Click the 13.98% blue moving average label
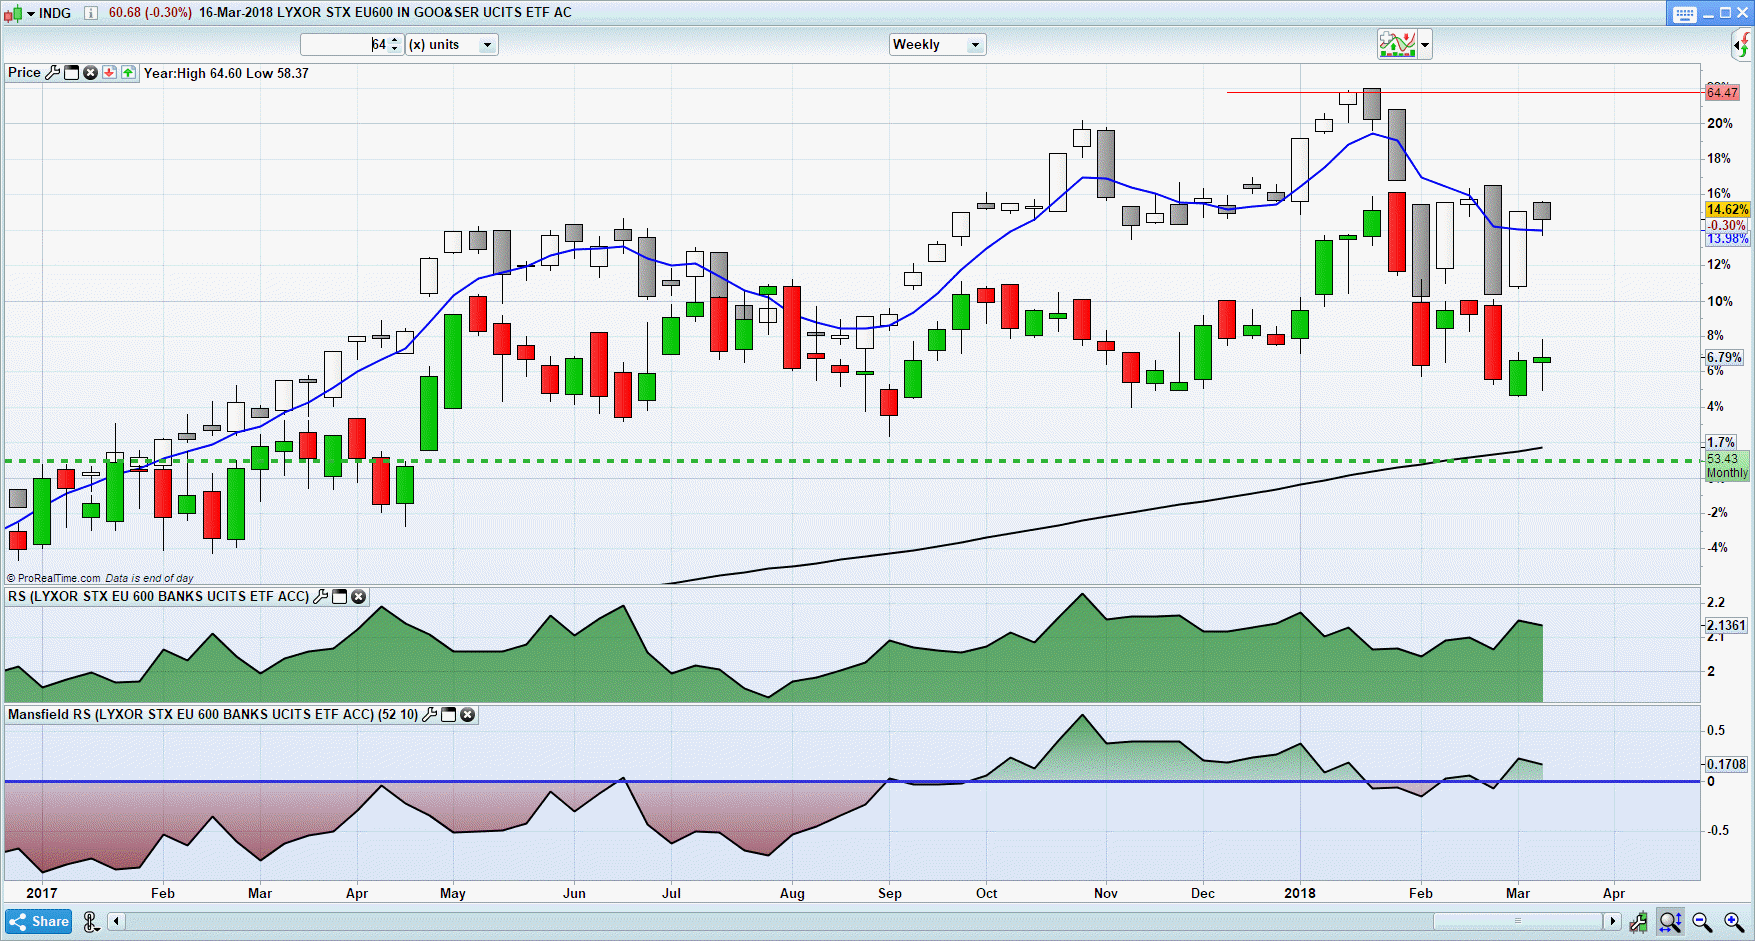This screenshot has height=941, width=1755. [x=1727, y=238]
